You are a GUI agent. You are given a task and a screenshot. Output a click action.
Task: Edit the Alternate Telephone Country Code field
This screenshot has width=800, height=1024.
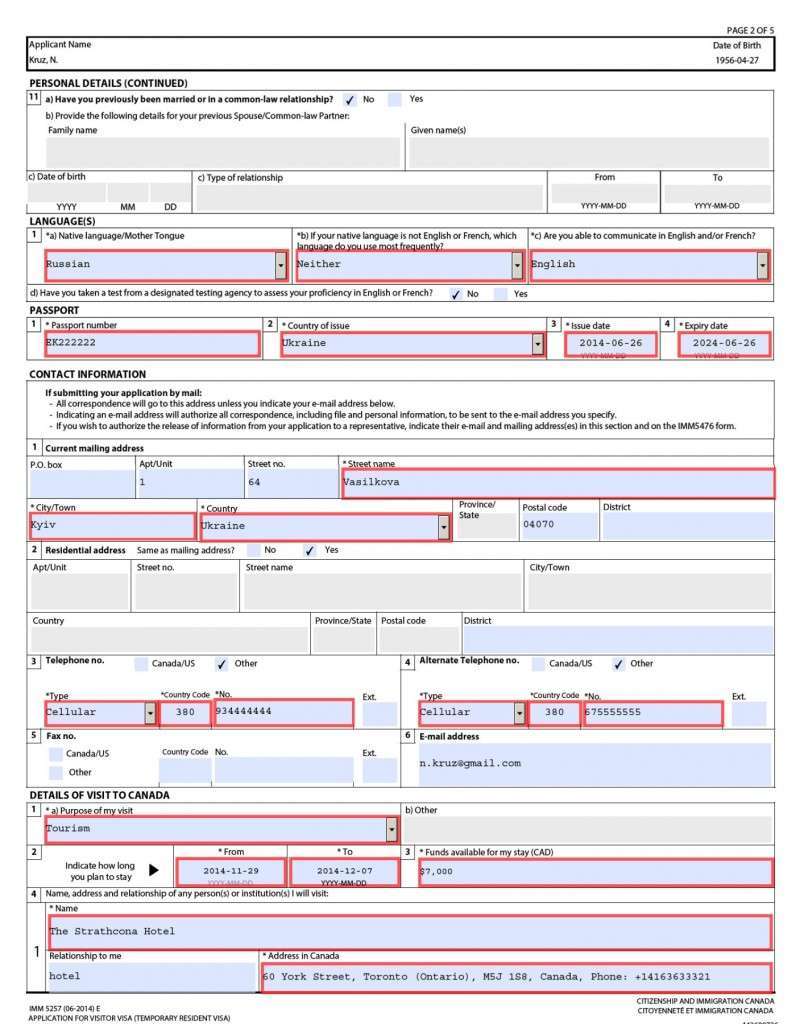point(554,713)
